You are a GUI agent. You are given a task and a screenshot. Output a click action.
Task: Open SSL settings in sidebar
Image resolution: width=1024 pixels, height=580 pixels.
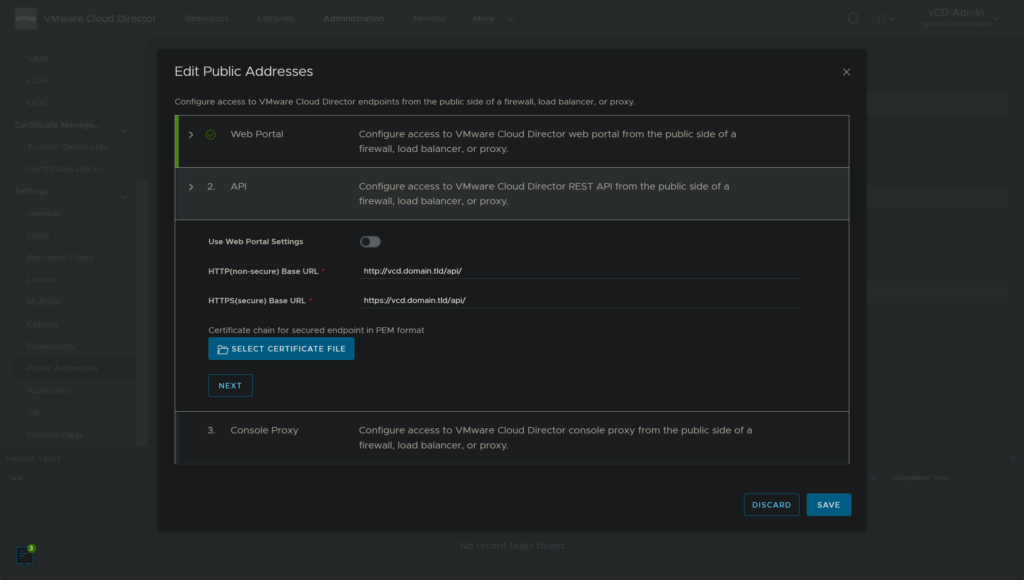(x=34, y=413)
